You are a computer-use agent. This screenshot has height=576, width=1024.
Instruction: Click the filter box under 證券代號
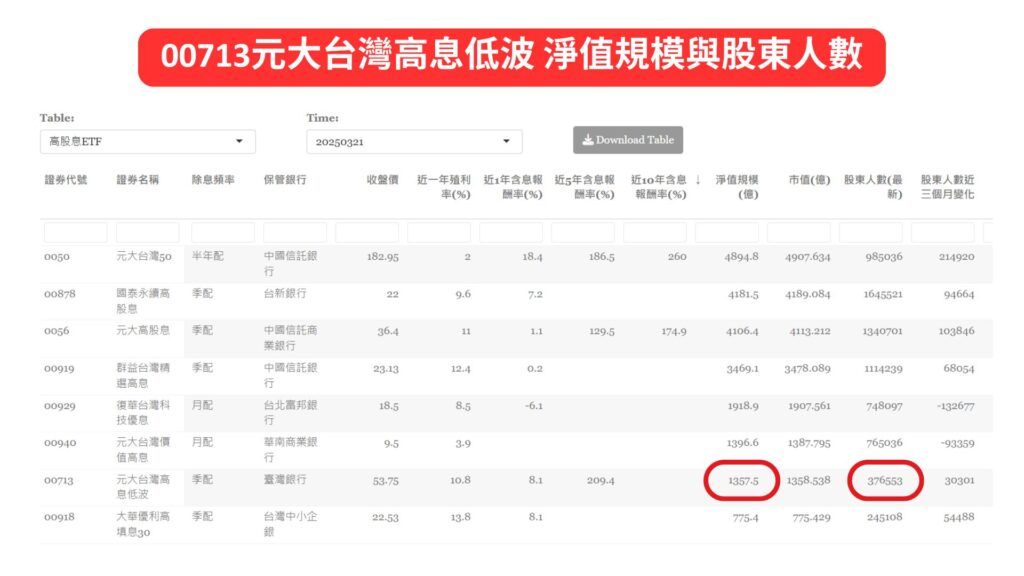[x=76, y=231]
